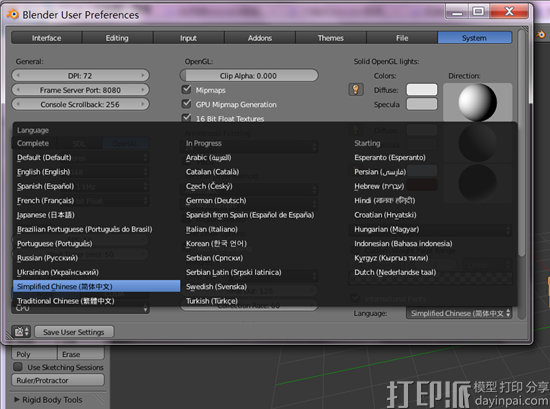
Task: Click the Erase button in tool panel
Action: click(x=81, y=354)
